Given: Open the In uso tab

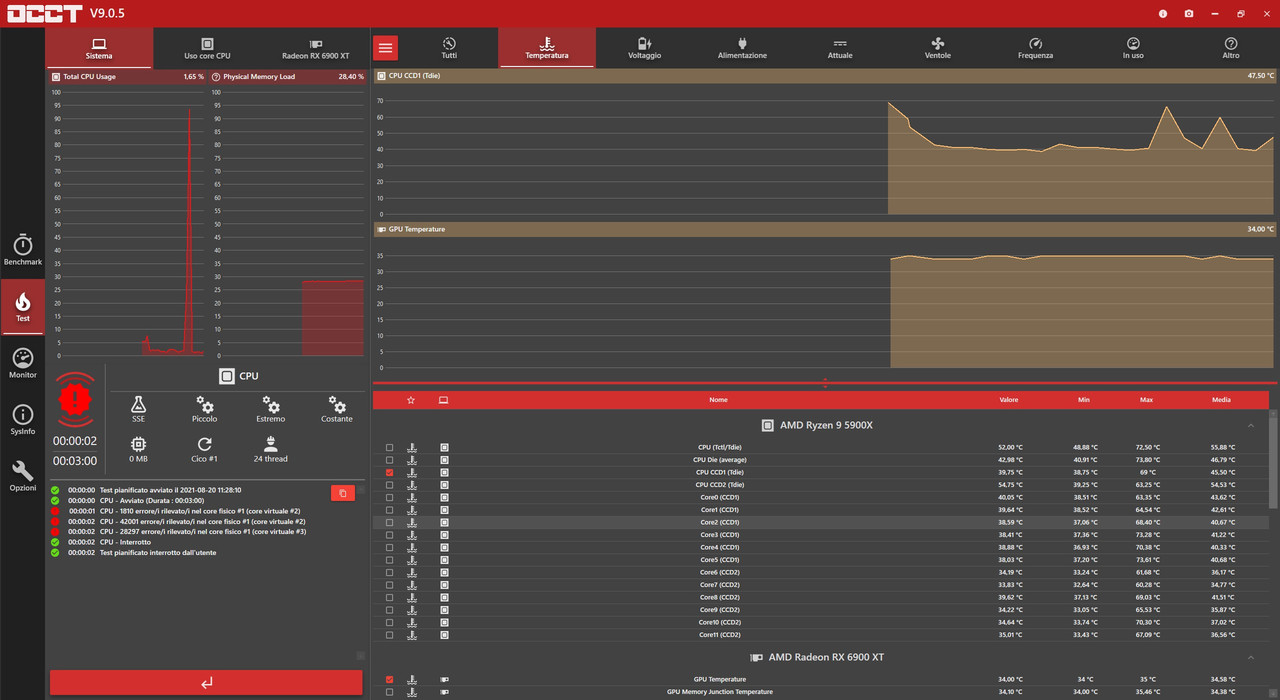Looking at the screenshot, I should pyautogui.click(x=1133, y=48).
